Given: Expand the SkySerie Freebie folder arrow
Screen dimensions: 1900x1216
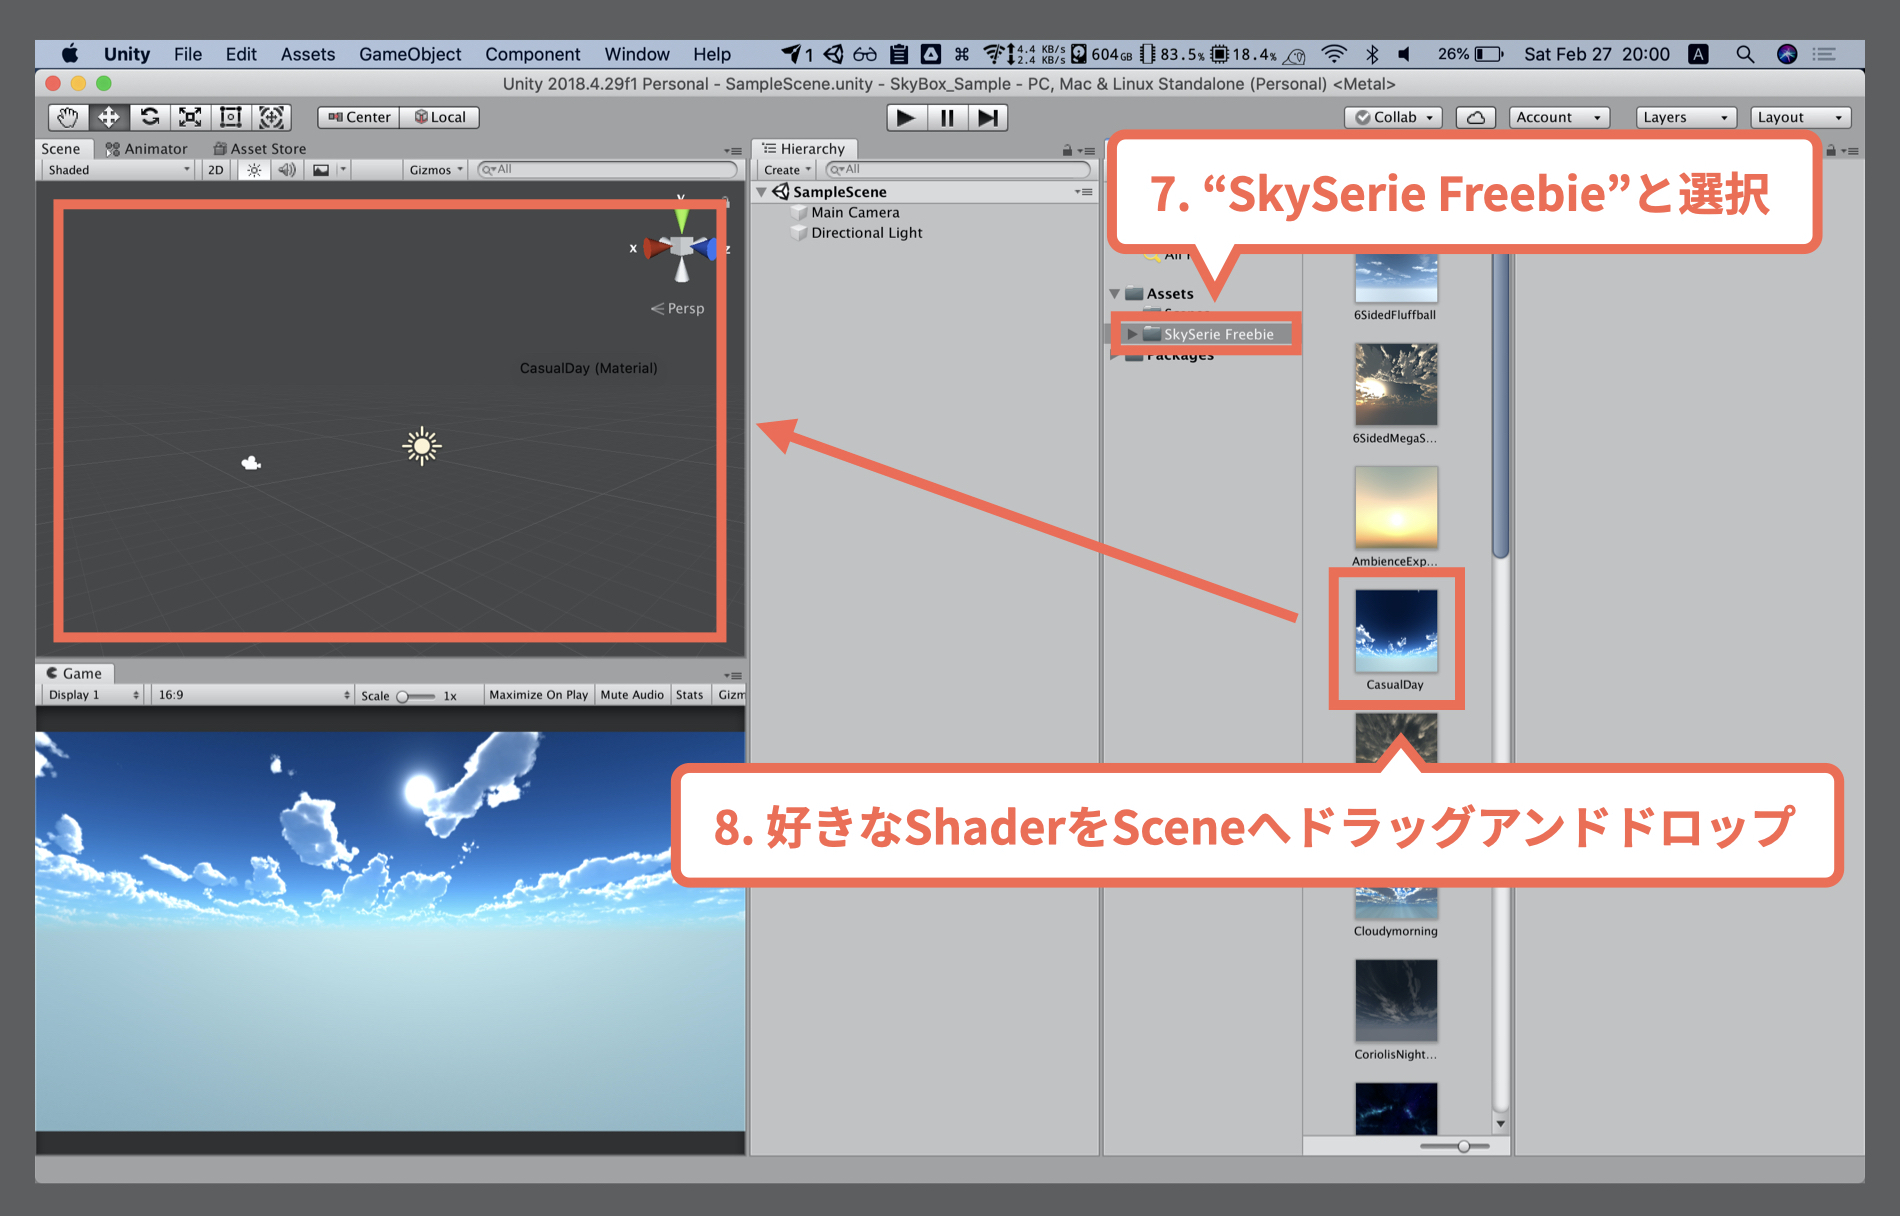Looking at the screenshot, I should 1132,334.
